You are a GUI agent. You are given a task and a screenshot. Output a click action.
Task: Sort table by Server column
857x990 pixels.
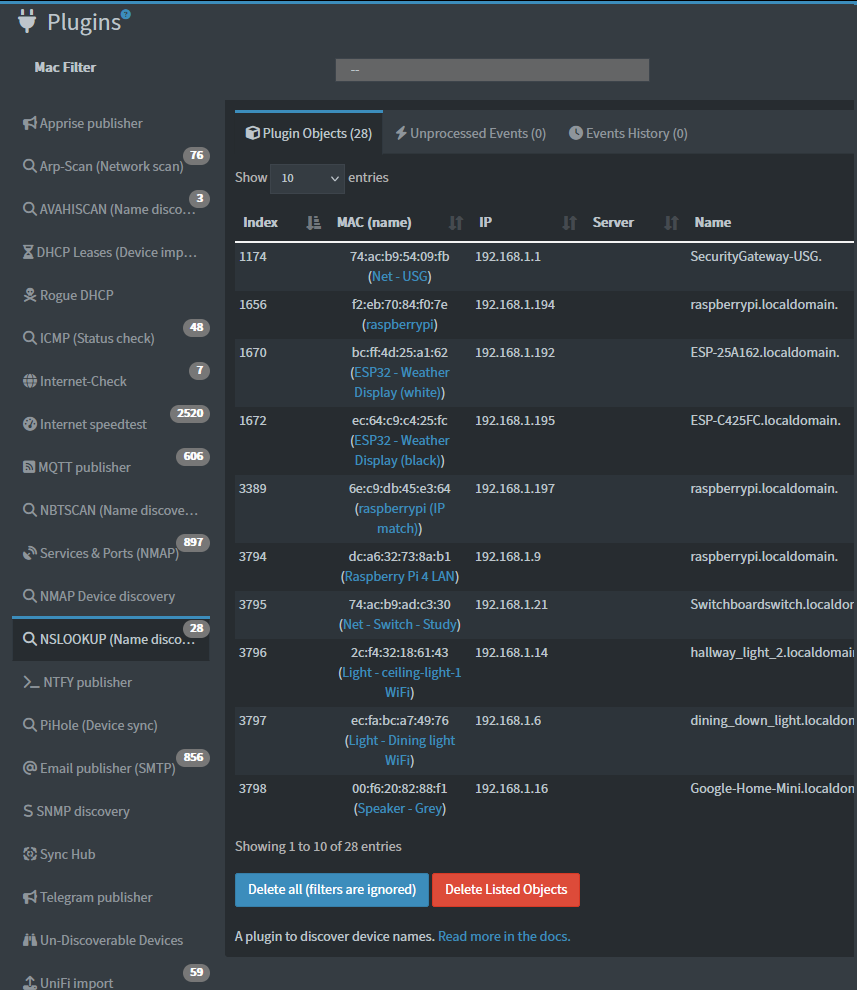(635, 222)
